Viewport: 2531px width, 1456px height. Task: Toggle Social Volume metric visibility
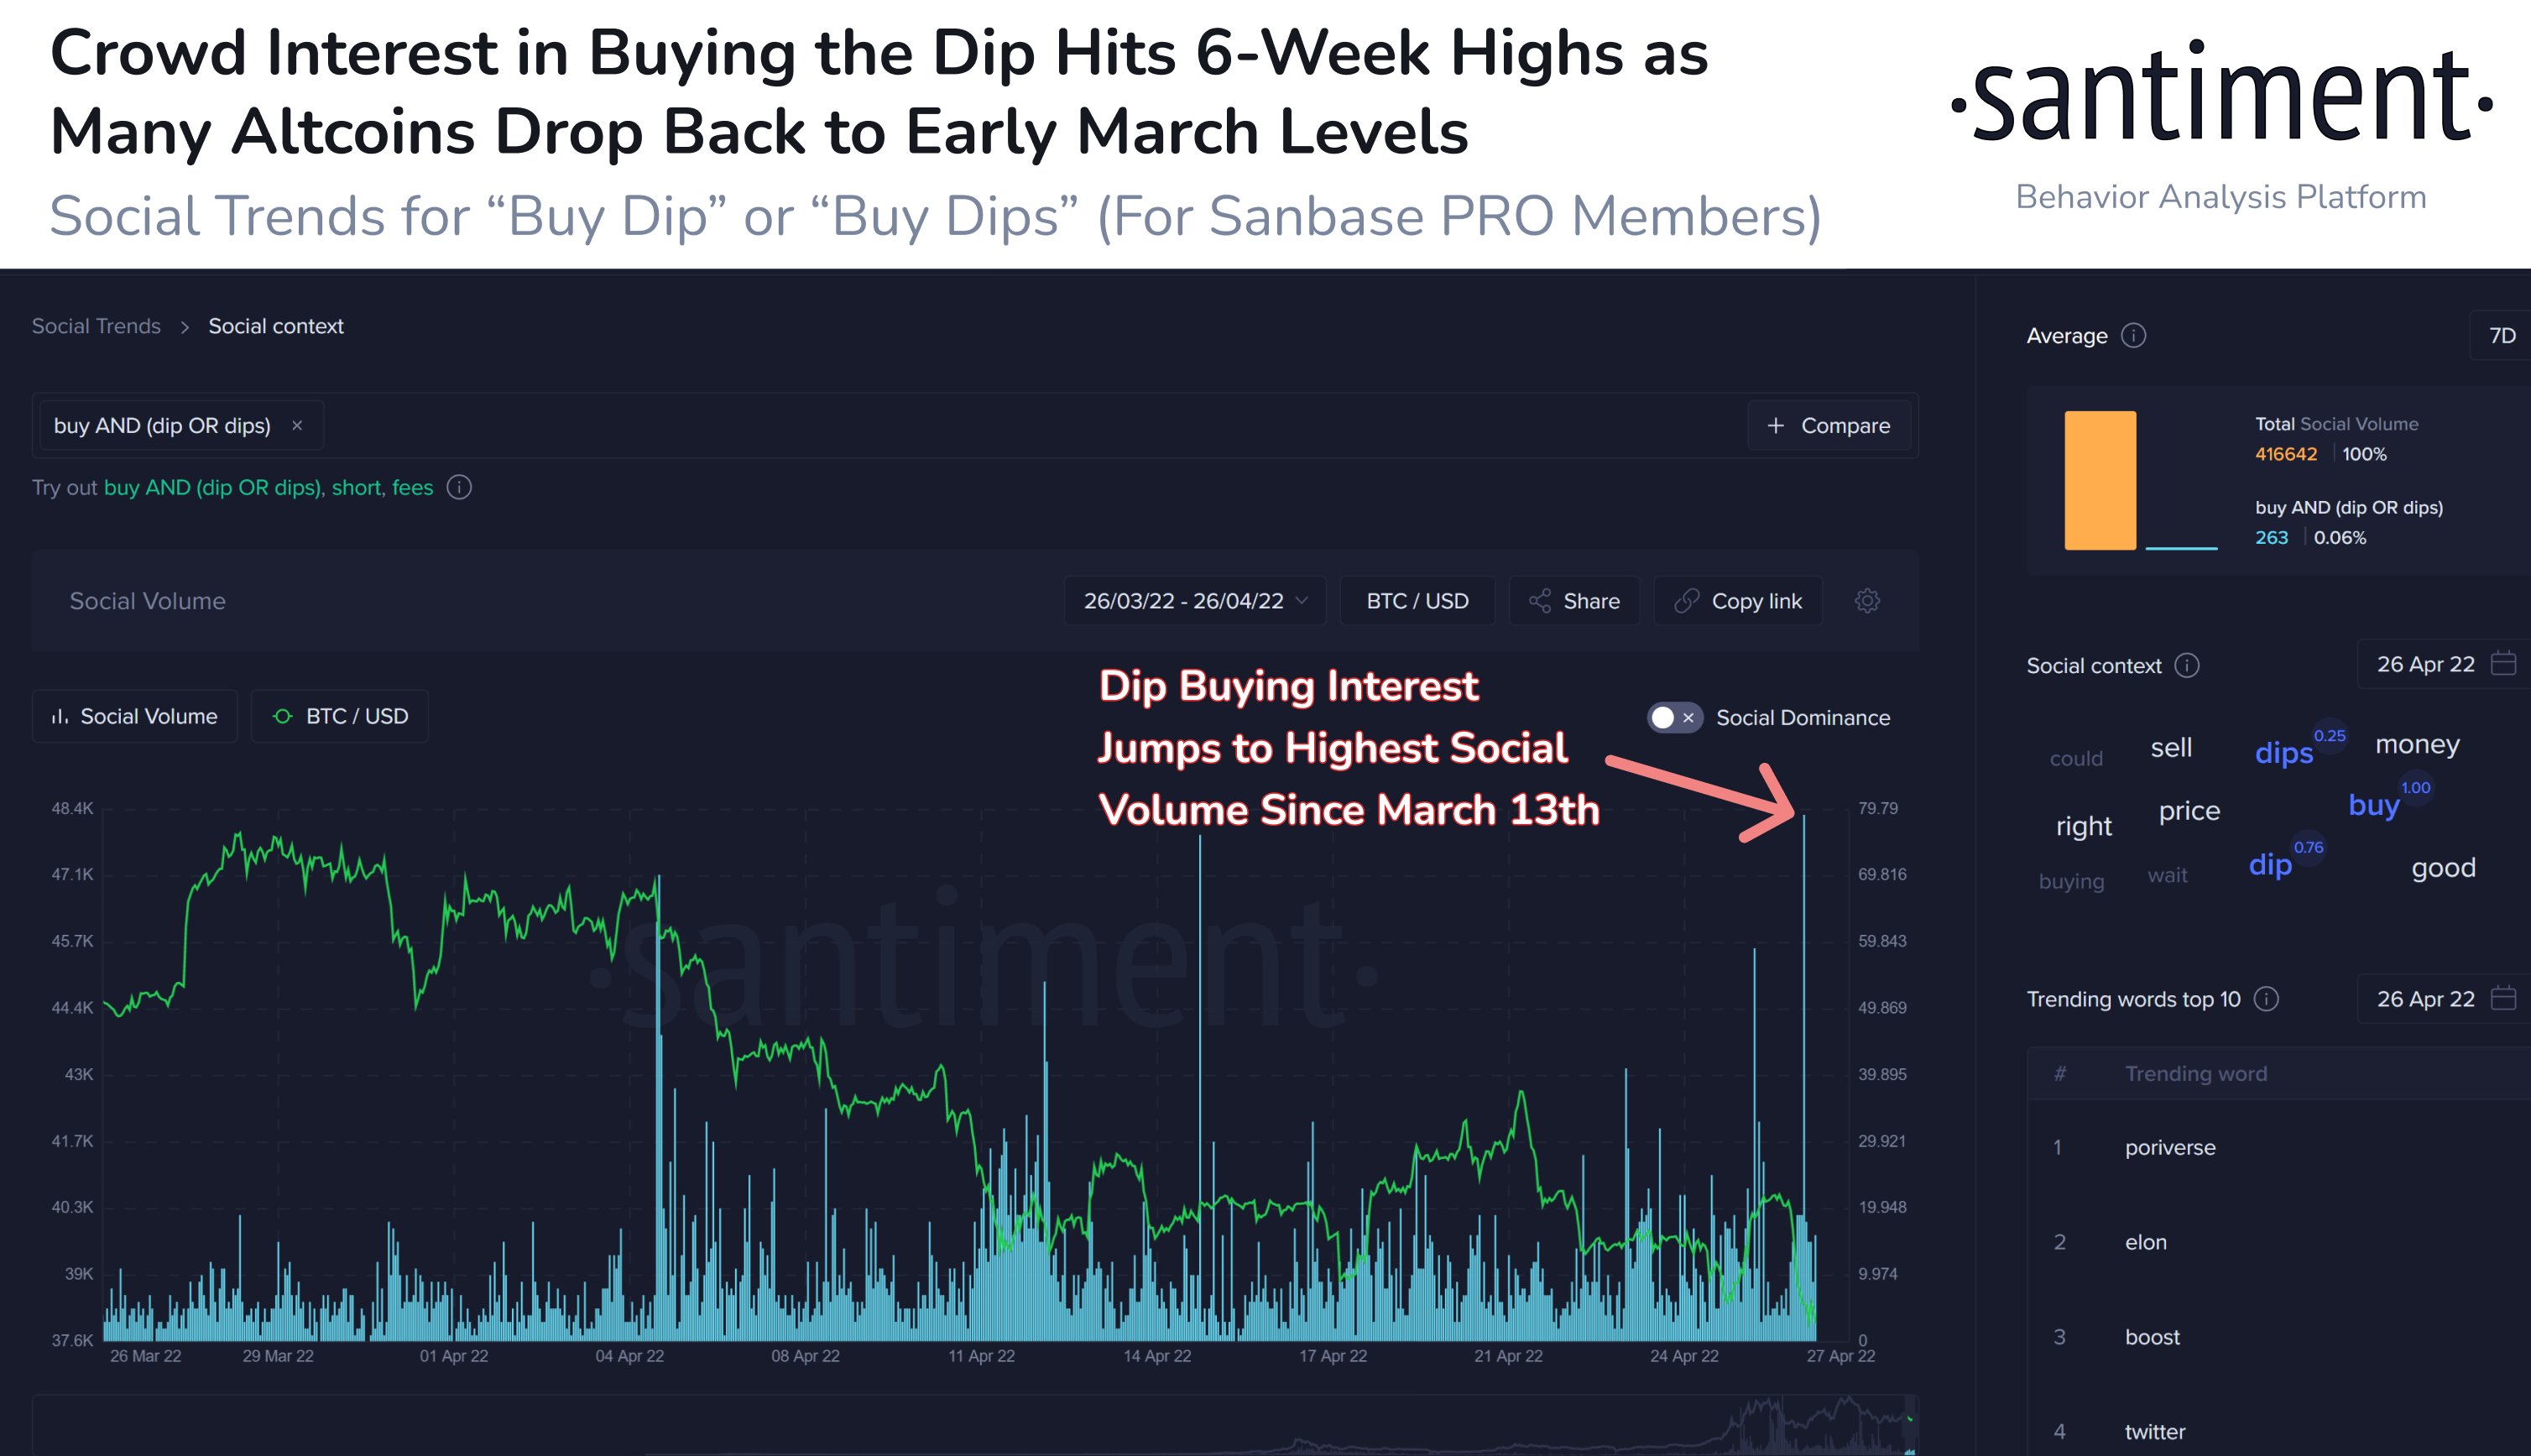coord(135,716)
